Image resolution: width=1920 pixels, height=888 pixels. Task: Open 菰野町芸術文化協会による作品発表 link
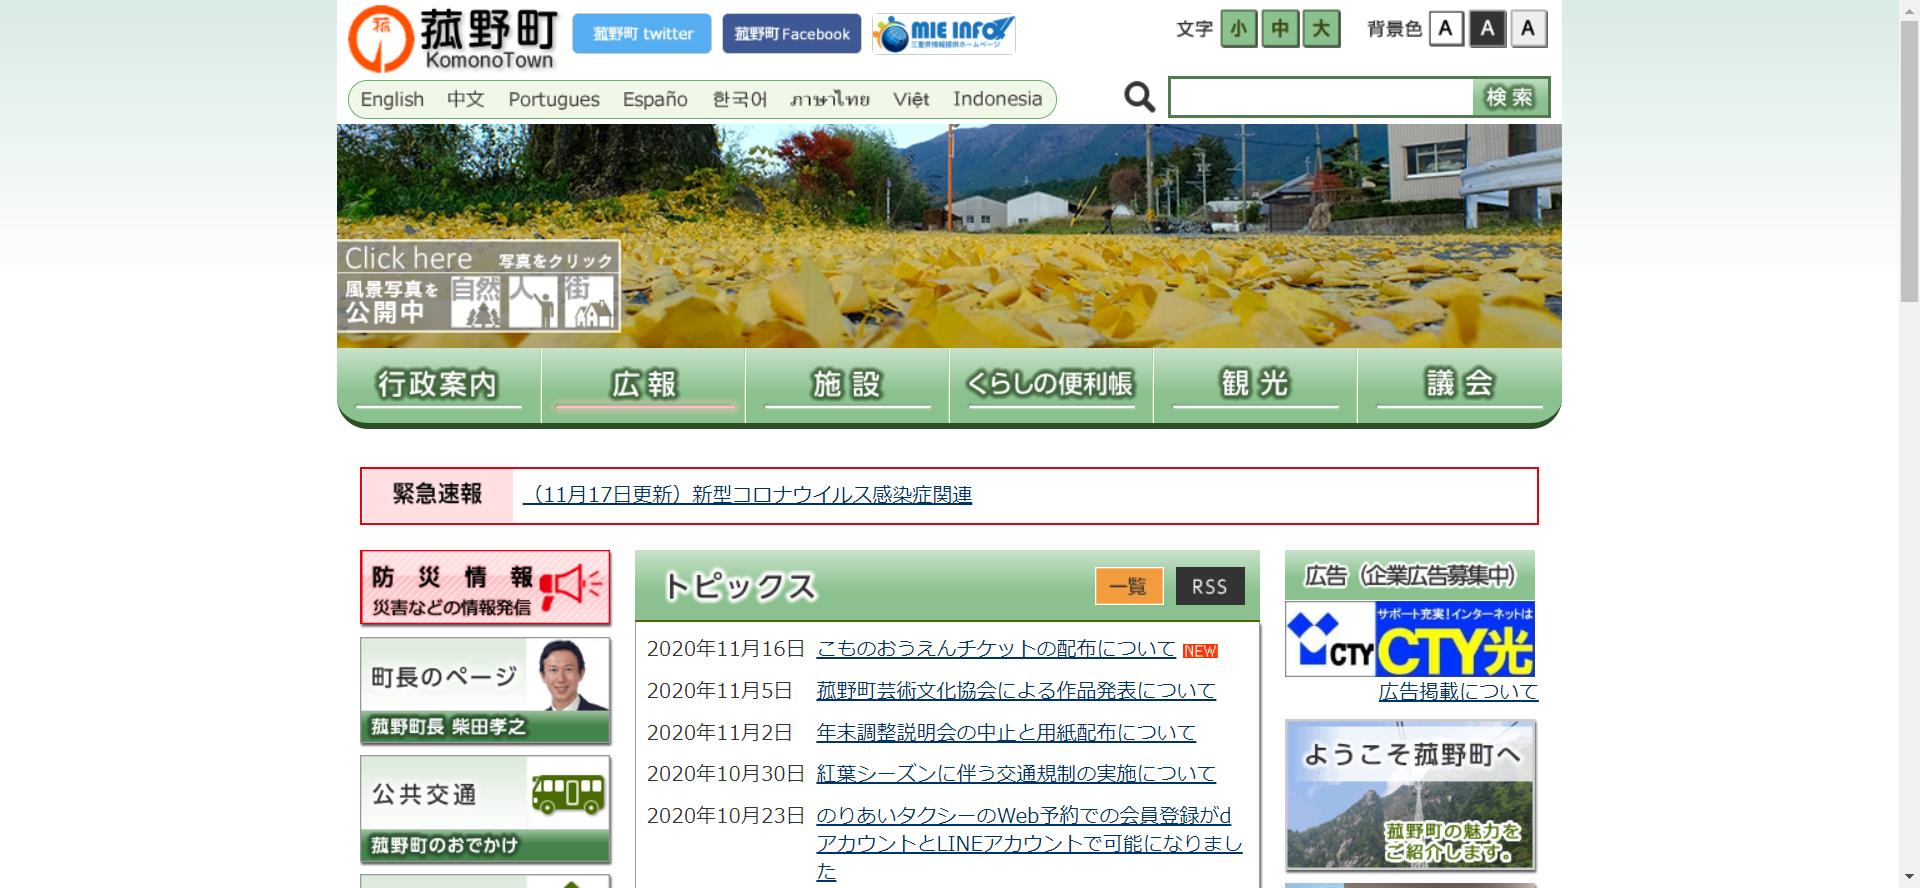[x=1016, y=691]
